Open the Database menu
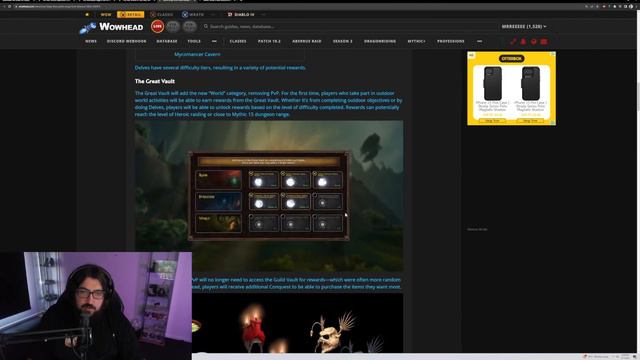This screenshot has height=360, width=640. tap(167, 41)
